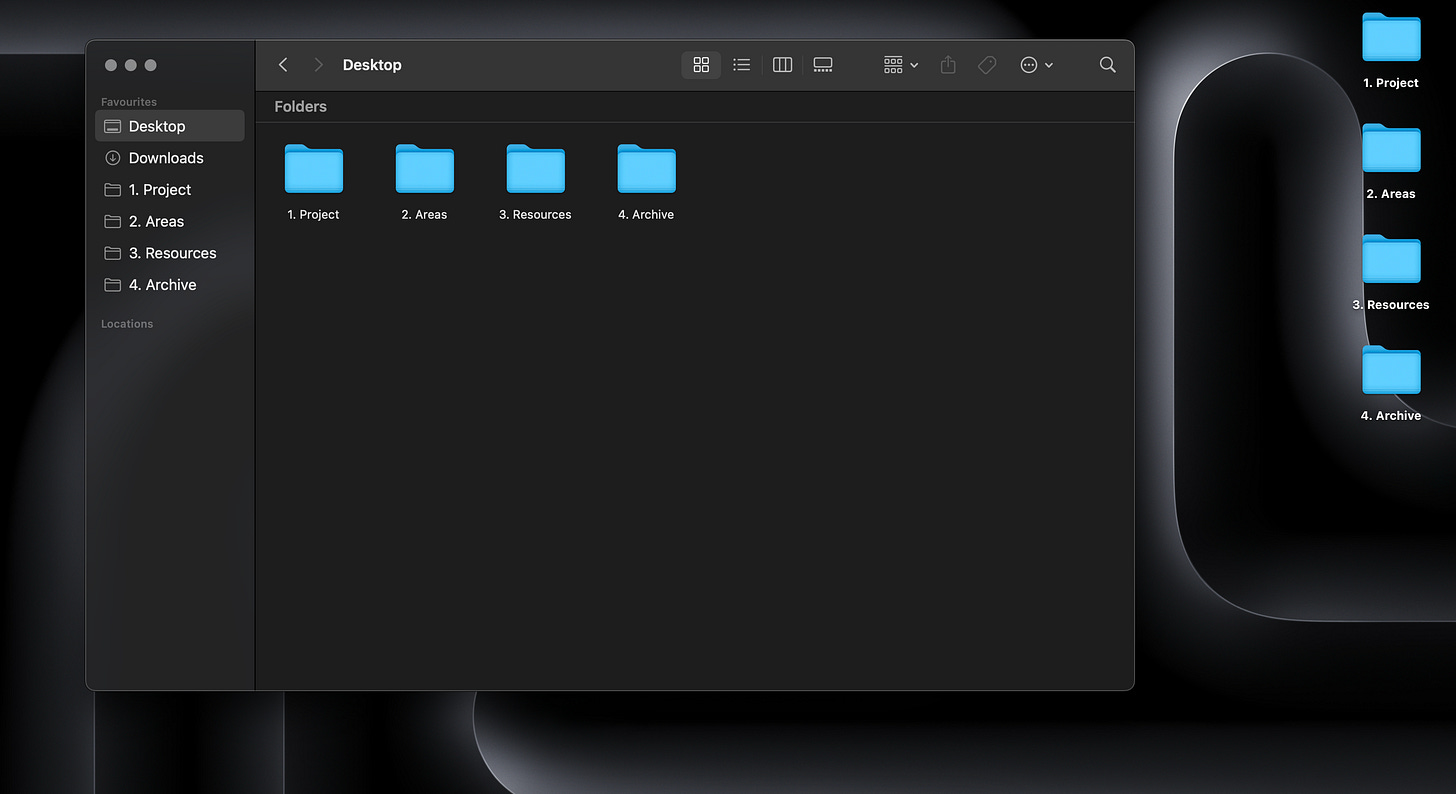Select 4. Archive folder in Finder window

point(647,169)
